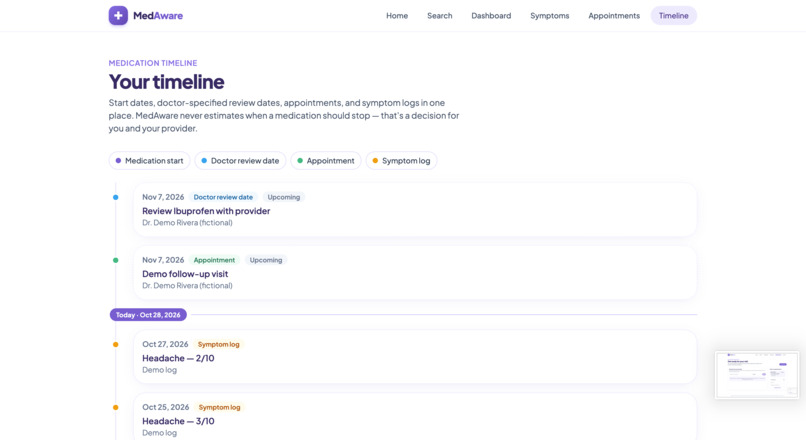Click the Appointment tag on Demo follow-up card
Screen dimensions: 806x440
coord(214,260)
